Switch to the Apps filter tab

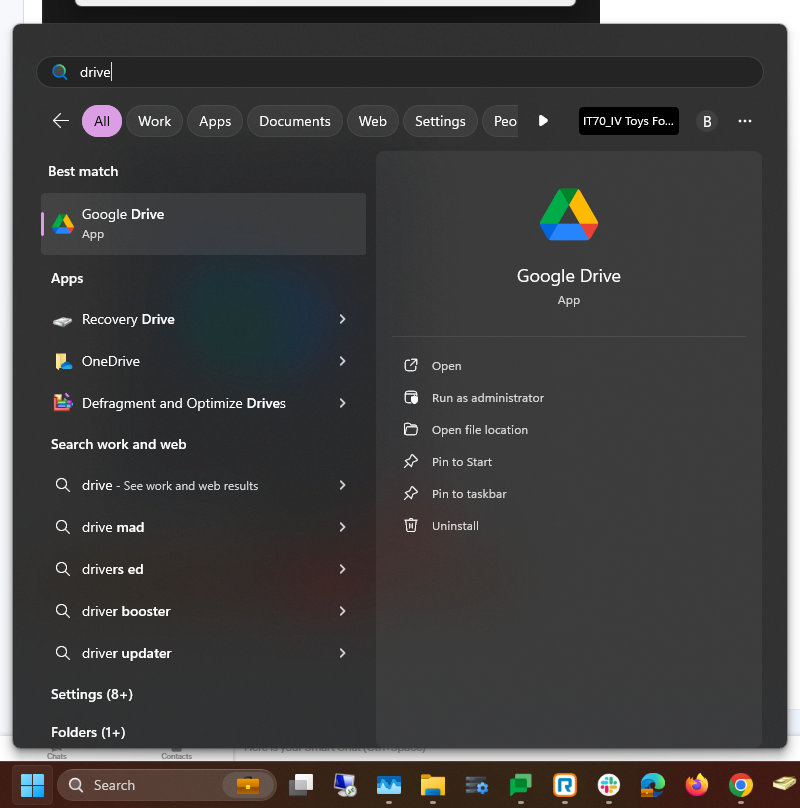(x=215, y=121)
